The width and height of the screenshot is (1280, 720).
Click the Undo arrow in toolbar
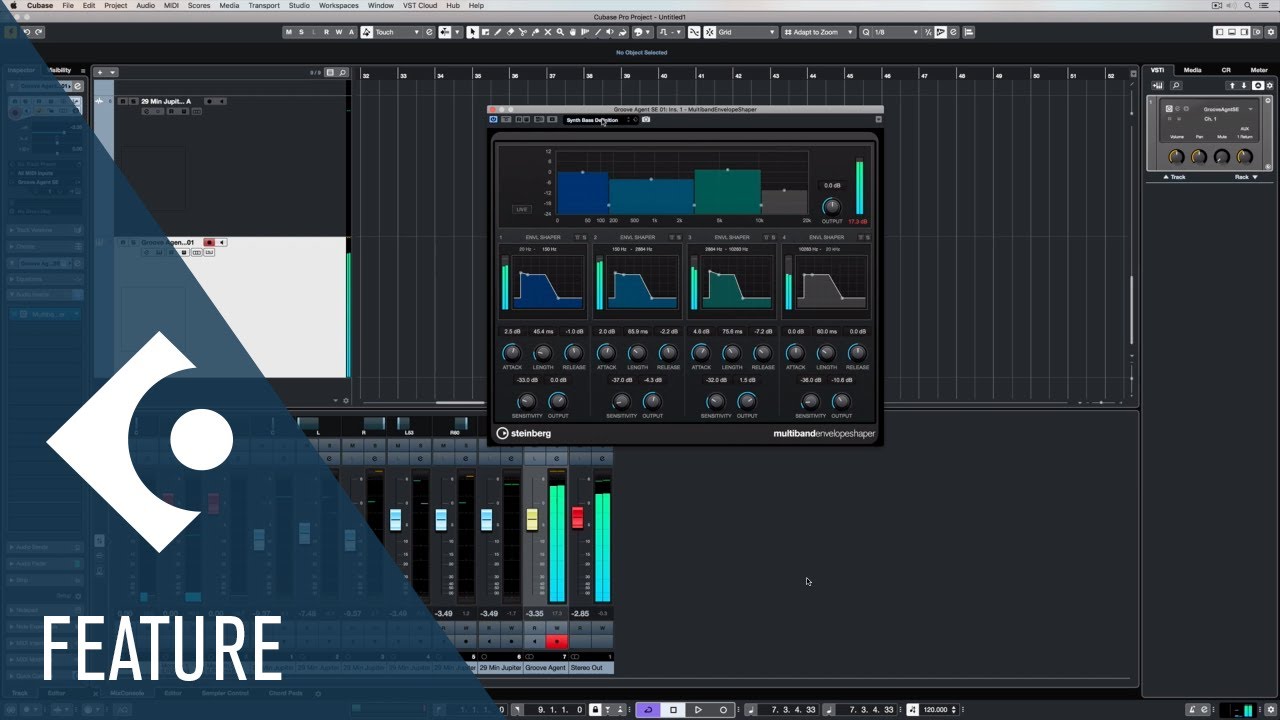[27, 32]
